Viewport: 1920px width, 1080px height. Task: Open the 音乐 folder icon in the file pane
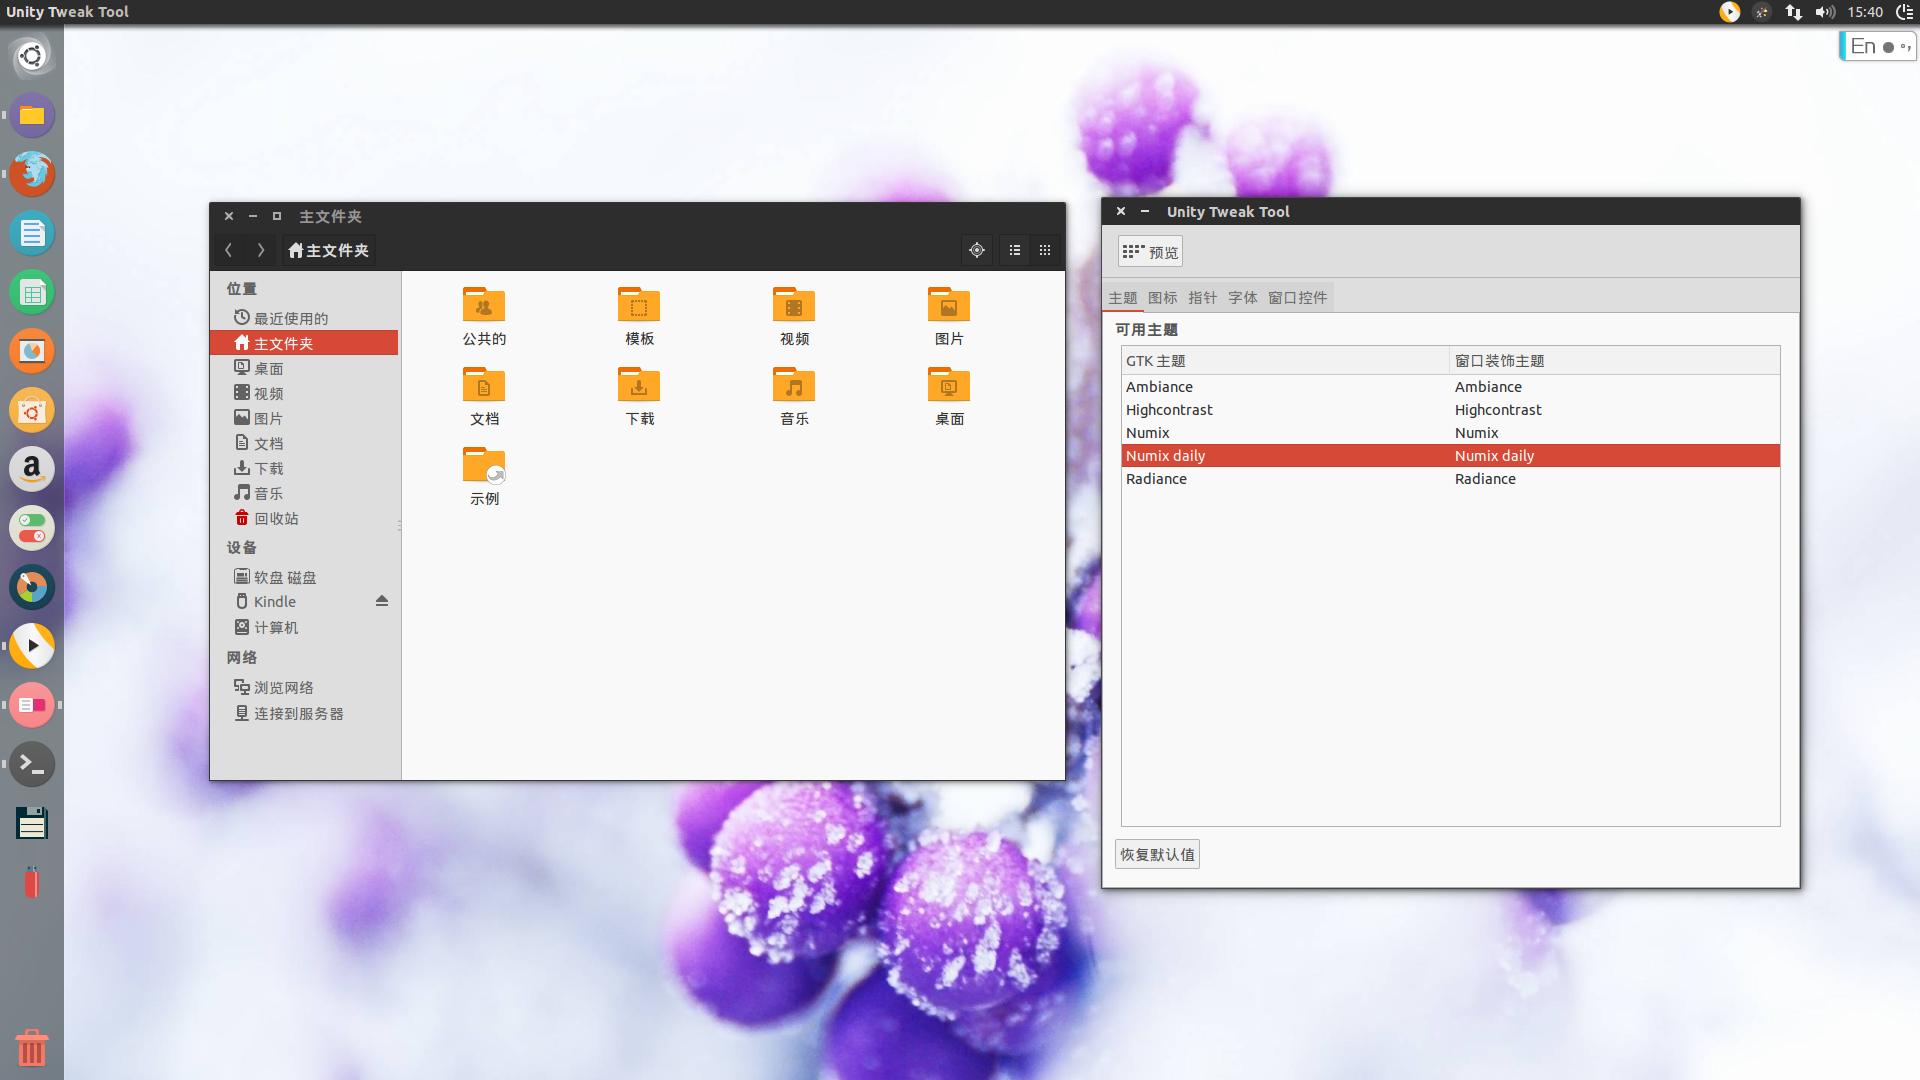(794, 396)
